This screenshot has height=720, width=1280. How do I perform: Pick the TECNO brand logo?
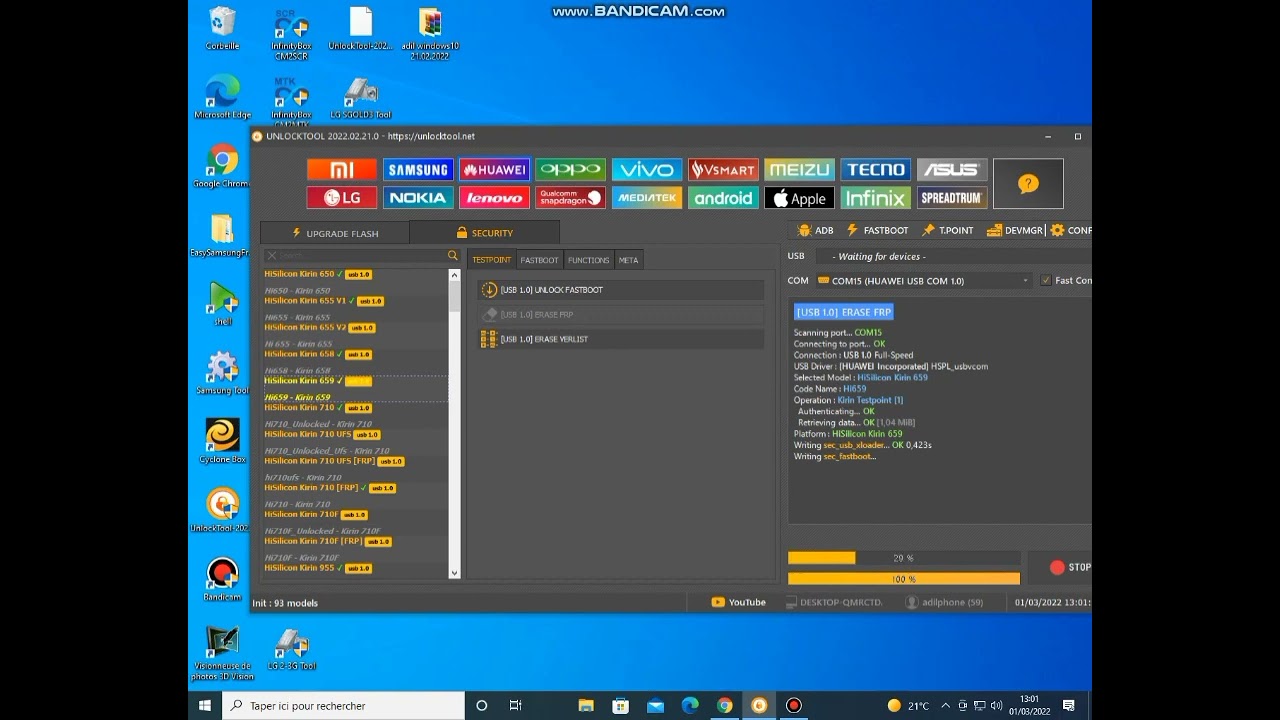coord(875,170)
